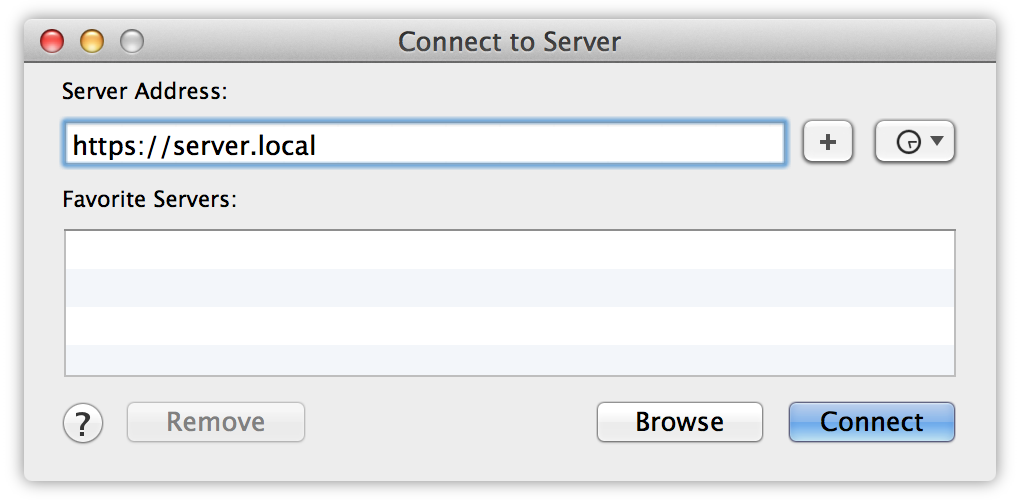This screenshot has width=1020, height=500.
Task: Click the Connect button
Action: point(872,422)
